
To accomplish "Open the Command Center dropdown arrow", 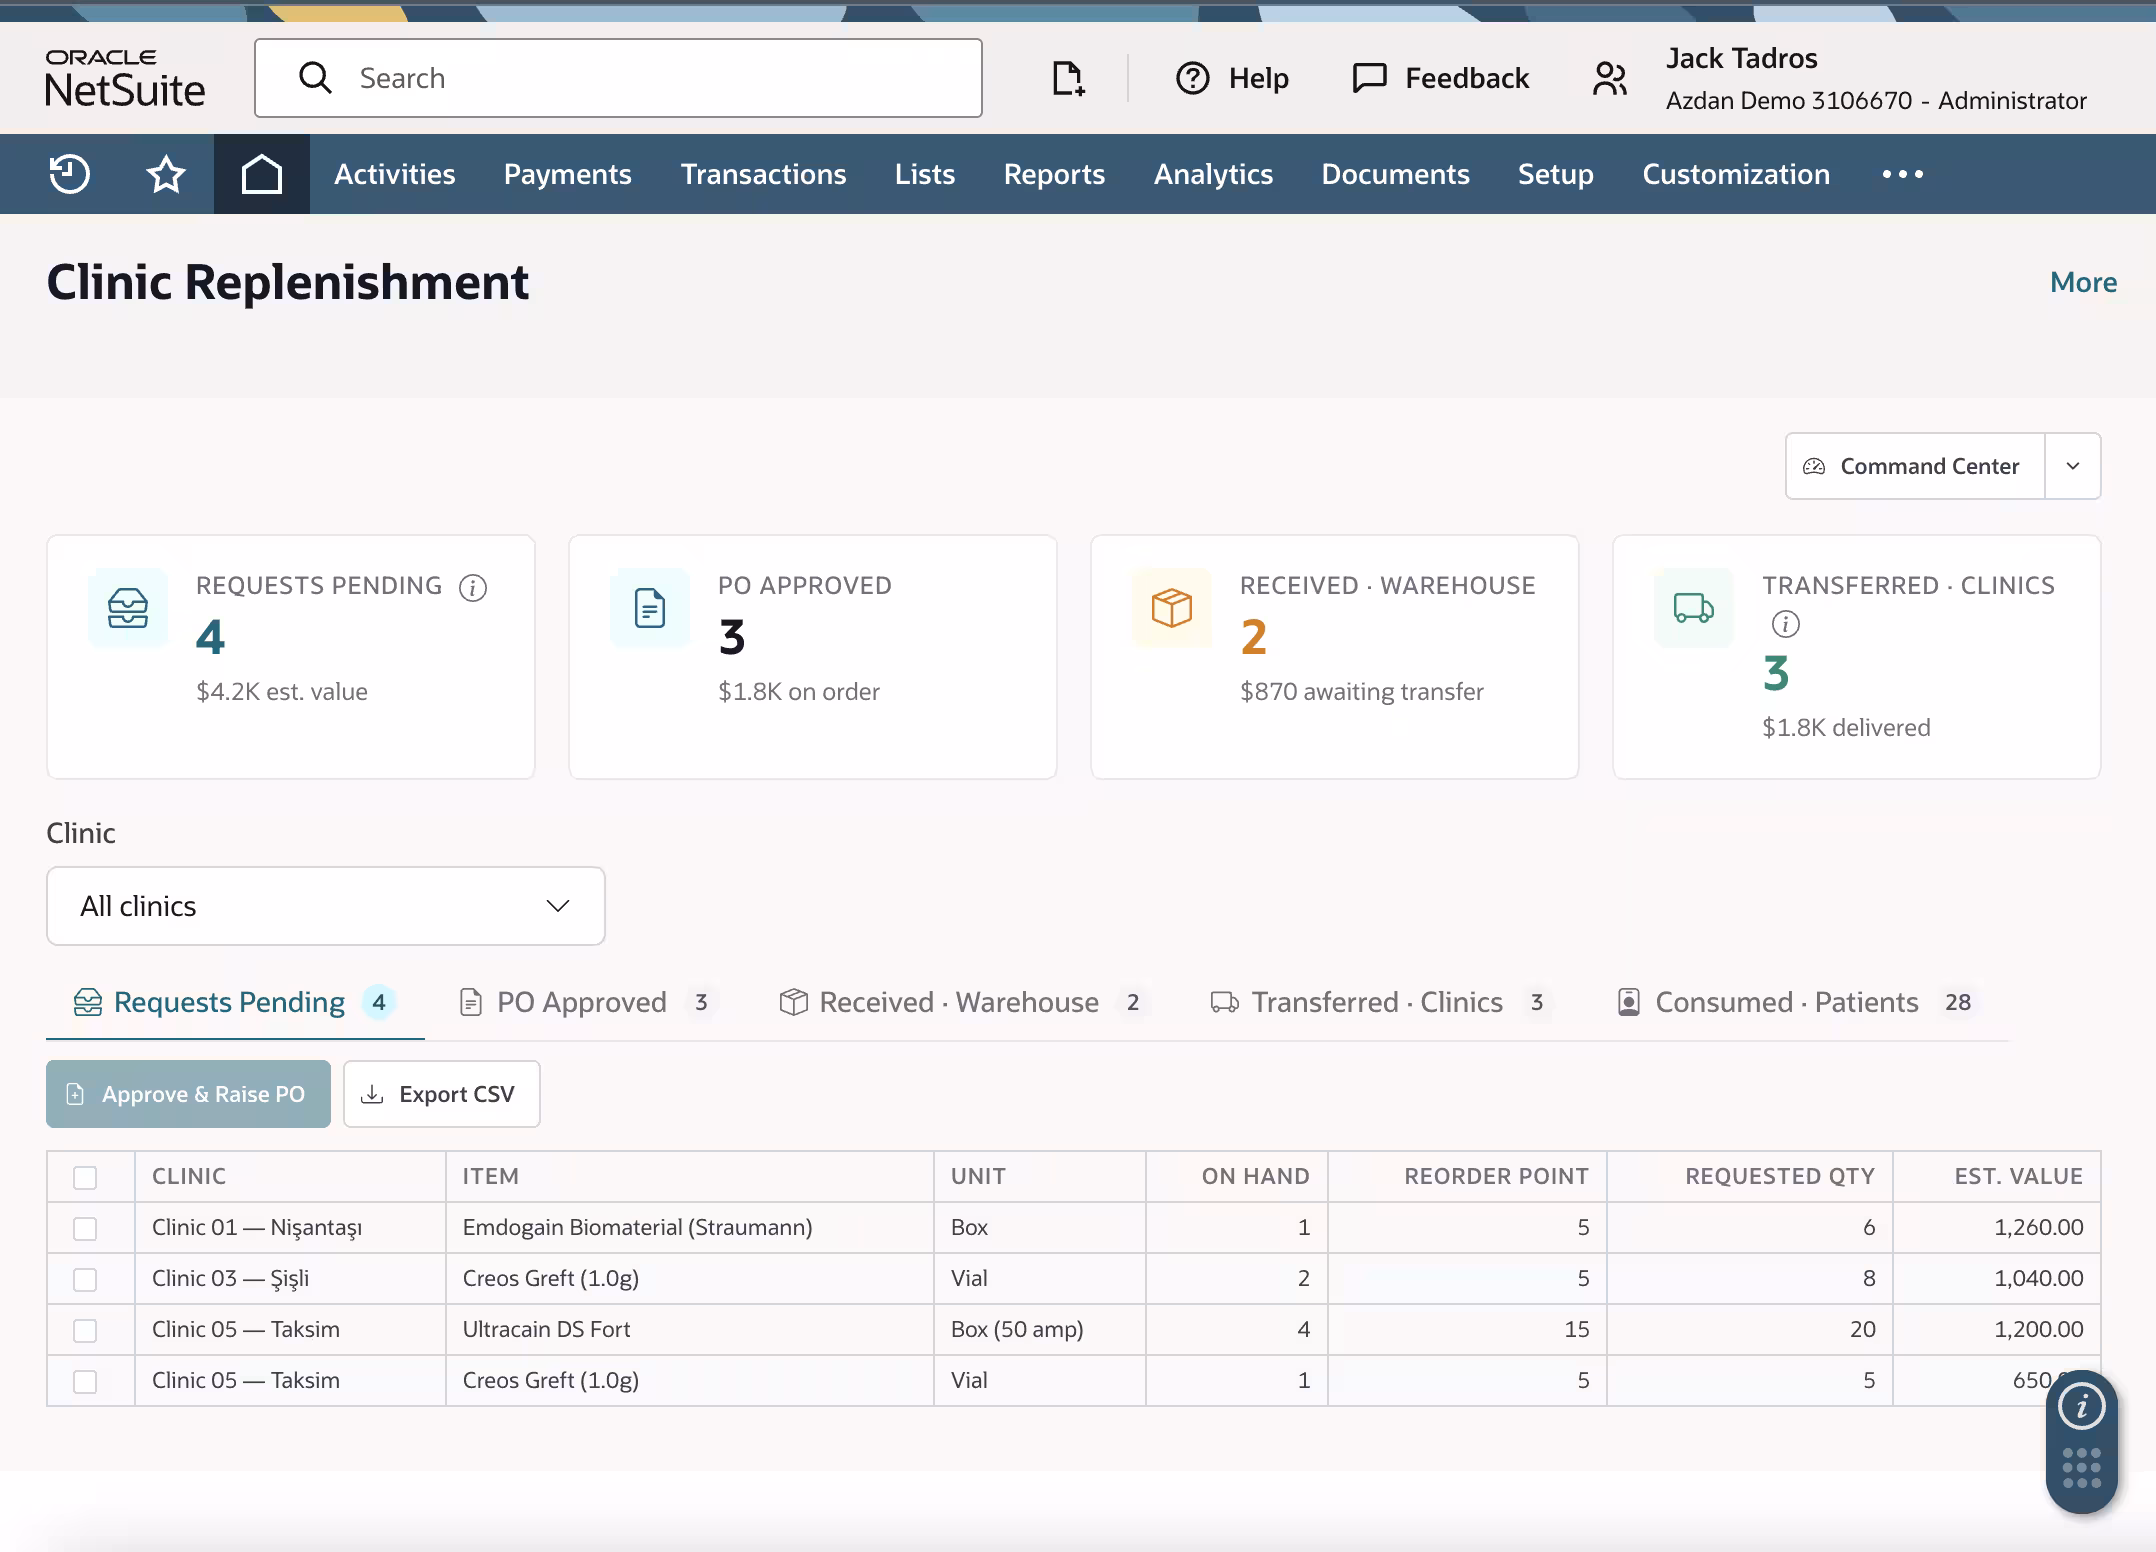I will pyautogui.click(x=2073, y=466).
